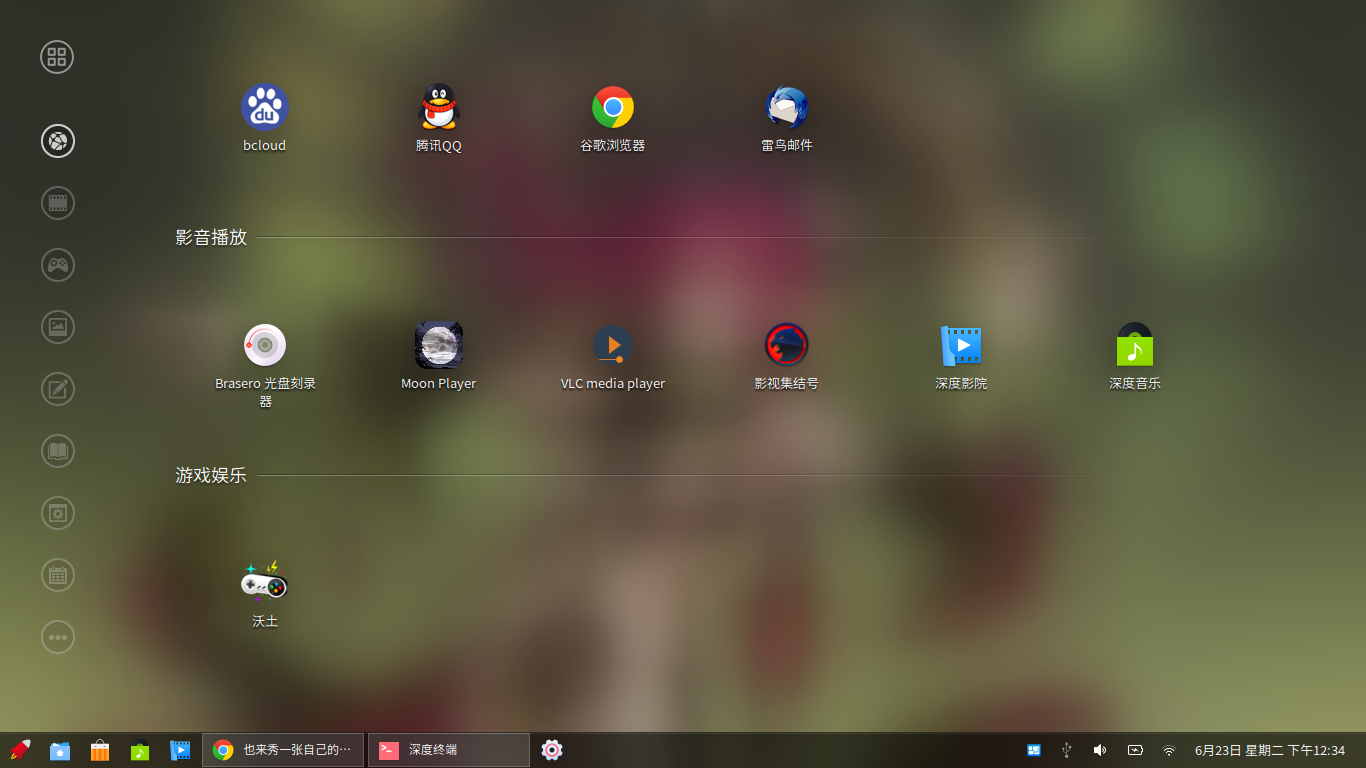Image resolution: width=1366 pixels, height=768 pixels.
Task: Jump to the video film-strip category
Action: pyautogui.click(x=58, y=203)
